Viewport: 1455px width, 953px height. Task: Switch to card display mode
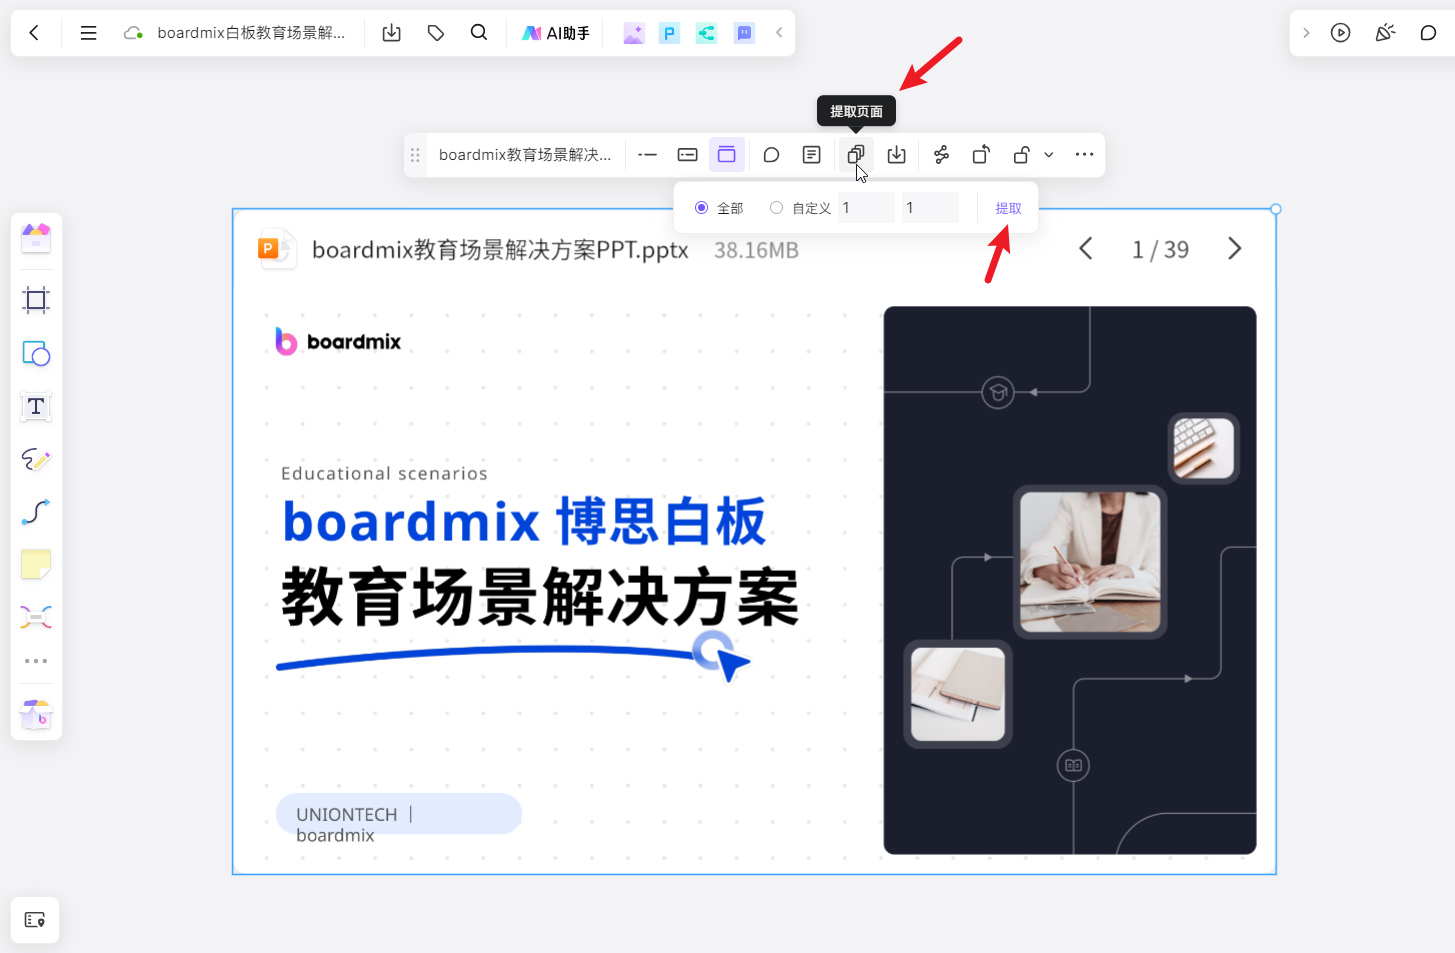688,155
